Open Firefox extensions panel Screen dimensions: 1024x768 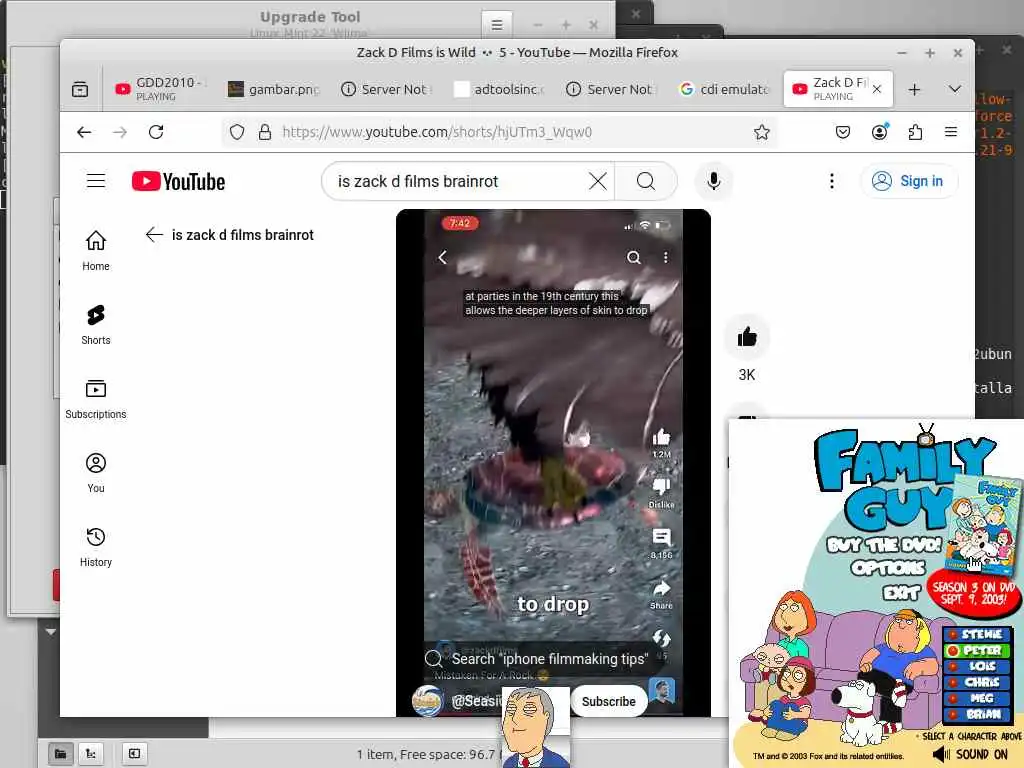point(915,132)
